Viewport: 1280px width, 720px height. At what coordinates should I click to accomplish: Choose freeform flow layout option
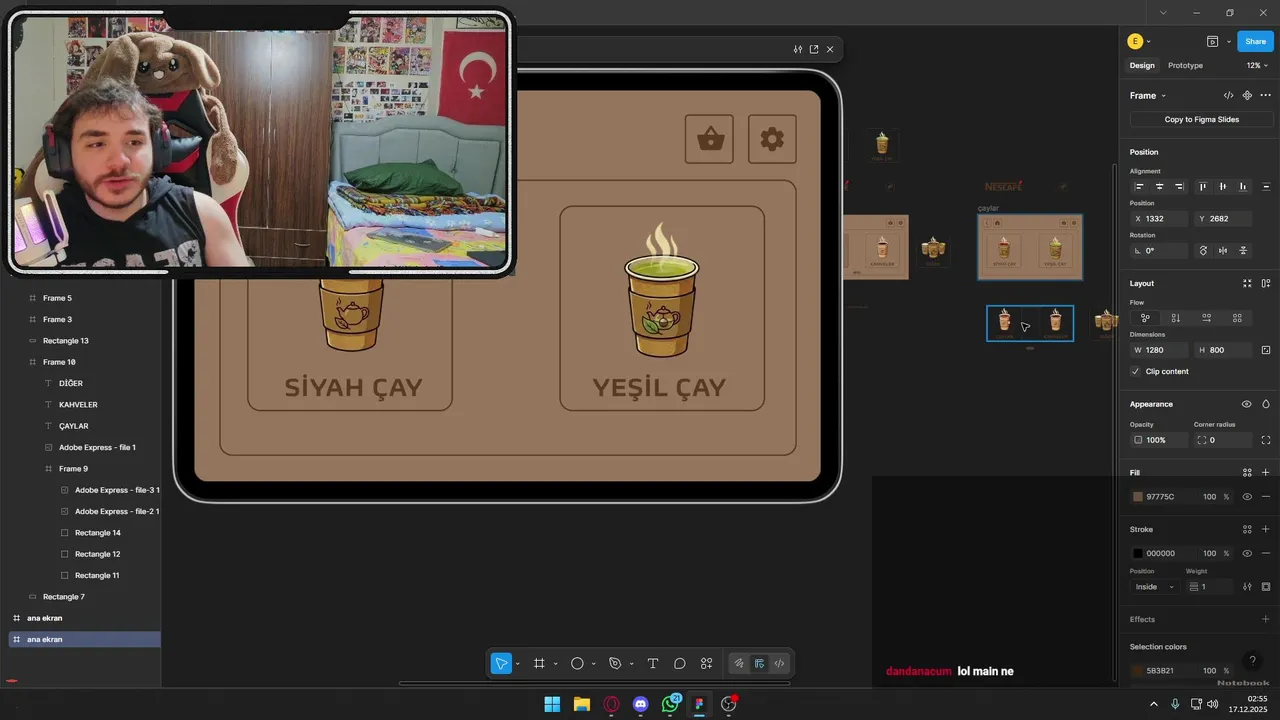coord(1145,318)
